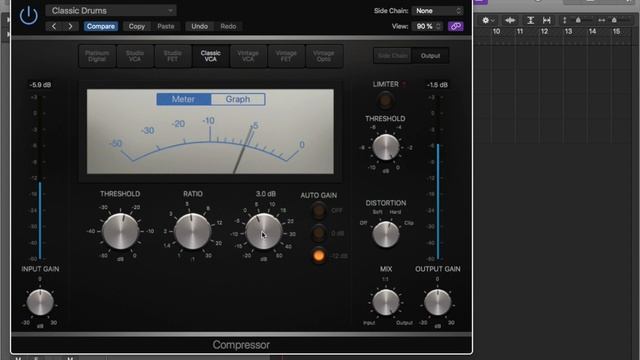Open the gear settings menu in the tracks area
The height and width of the screenshot is (360, 640).
point(487,20)
